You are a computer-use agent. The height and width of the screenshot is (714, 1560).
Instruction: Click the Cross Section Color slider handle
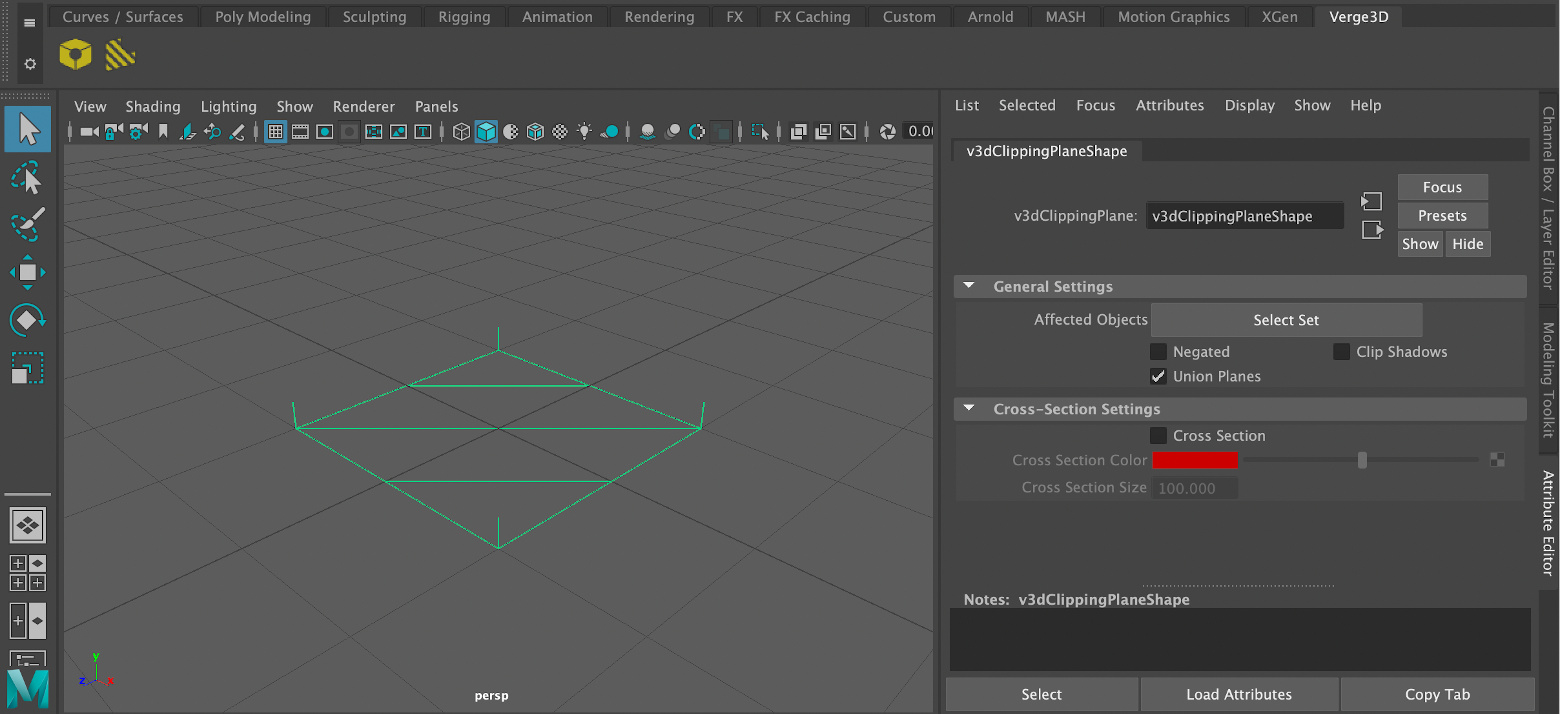coord(1362,460)
